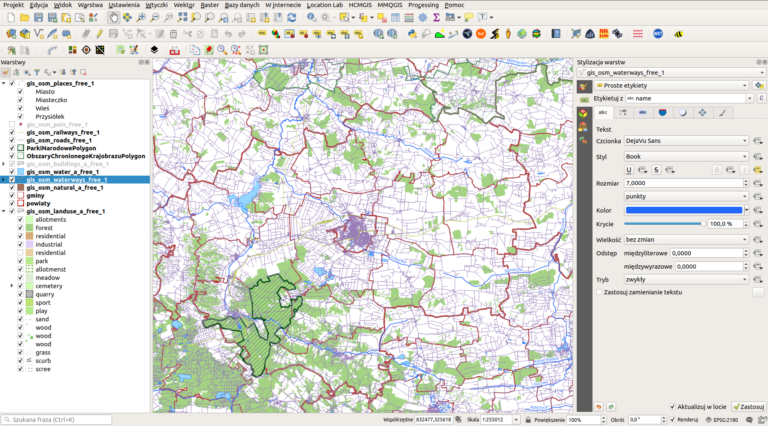Image resolution: width=768 pixels, height=426 pixels.
Task: Open the Tryb zwykły blend mode dropdown
Action: [x=686, y=280]
